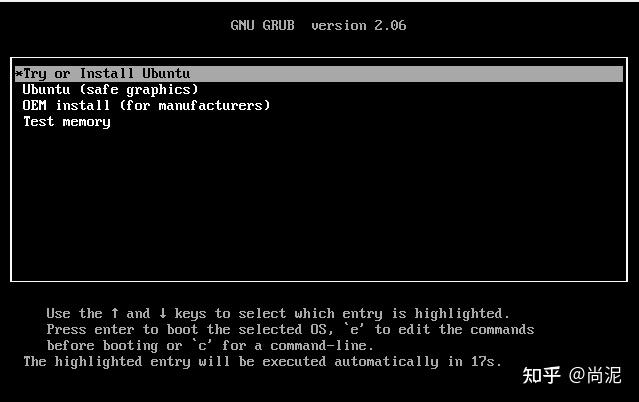Click the down arrow symbol in help text

coord(163,313)
